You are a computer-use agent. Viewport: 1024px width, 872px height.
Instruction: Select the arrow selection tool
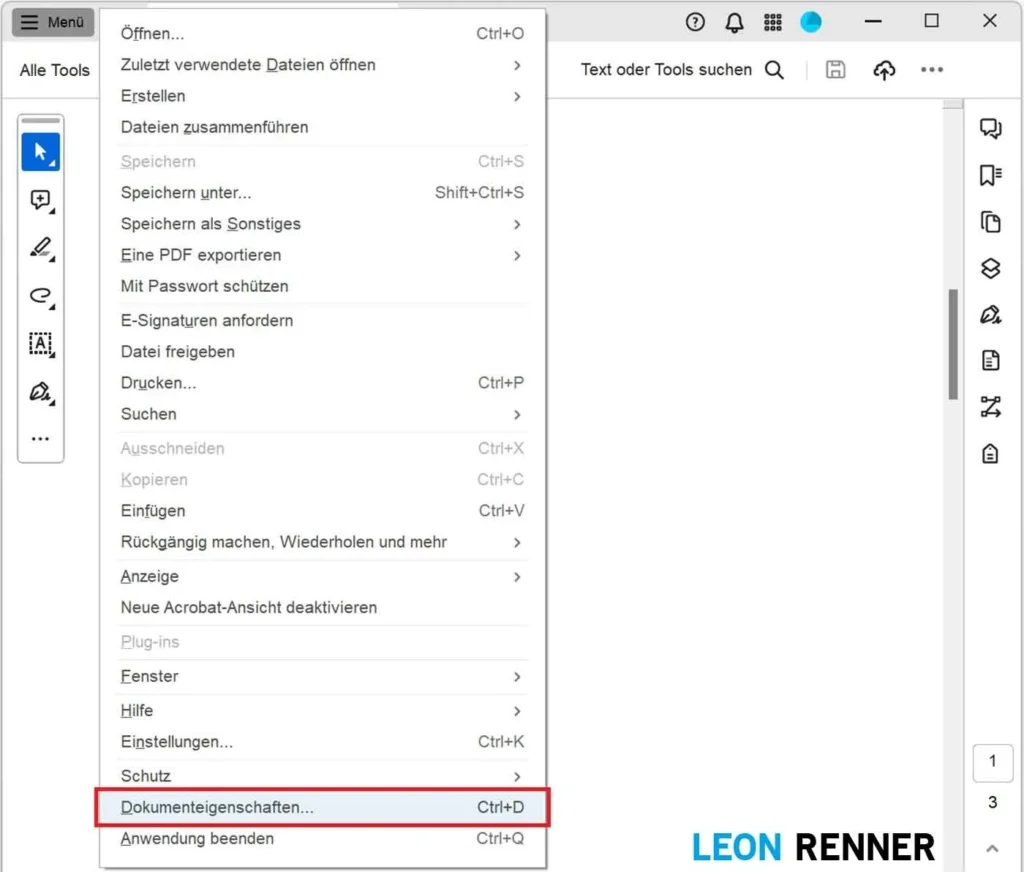pyautogui.click(x=40, y=152)
